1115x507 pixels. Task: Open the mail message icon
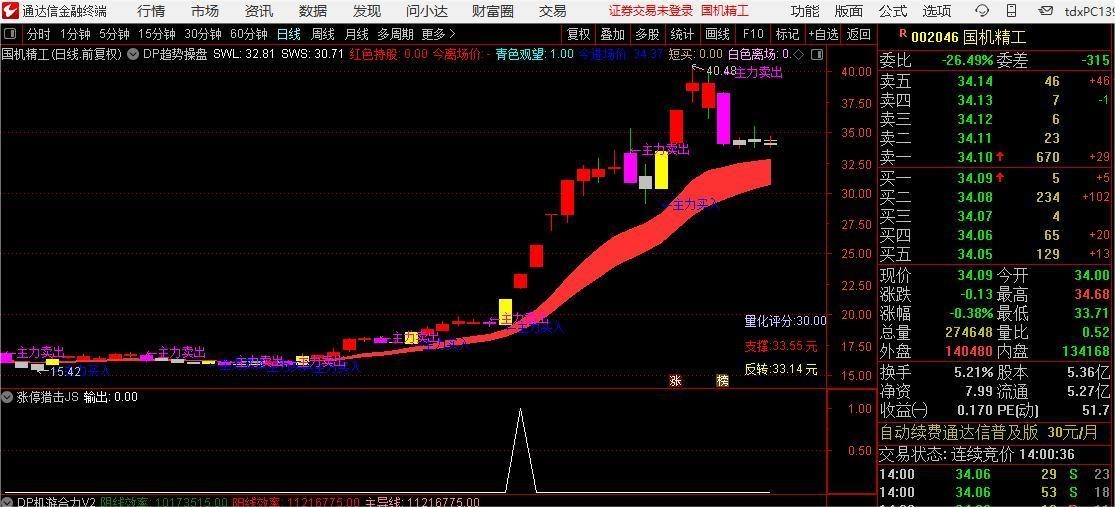(x=1045, y=11)
